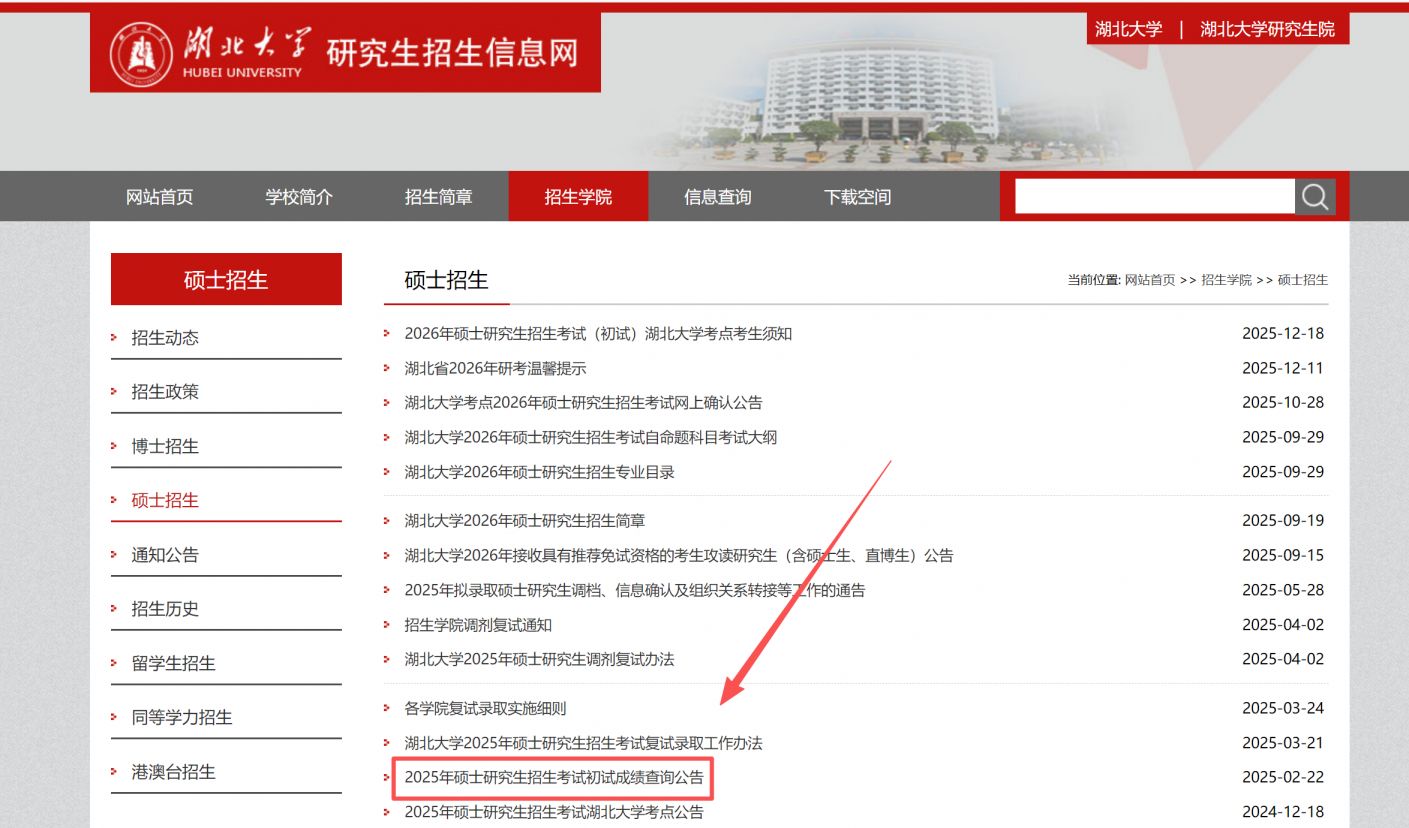Open 留学生招生 in the sidebar
The height and width of the screenshot is (828, 1409).
[174, 663]
